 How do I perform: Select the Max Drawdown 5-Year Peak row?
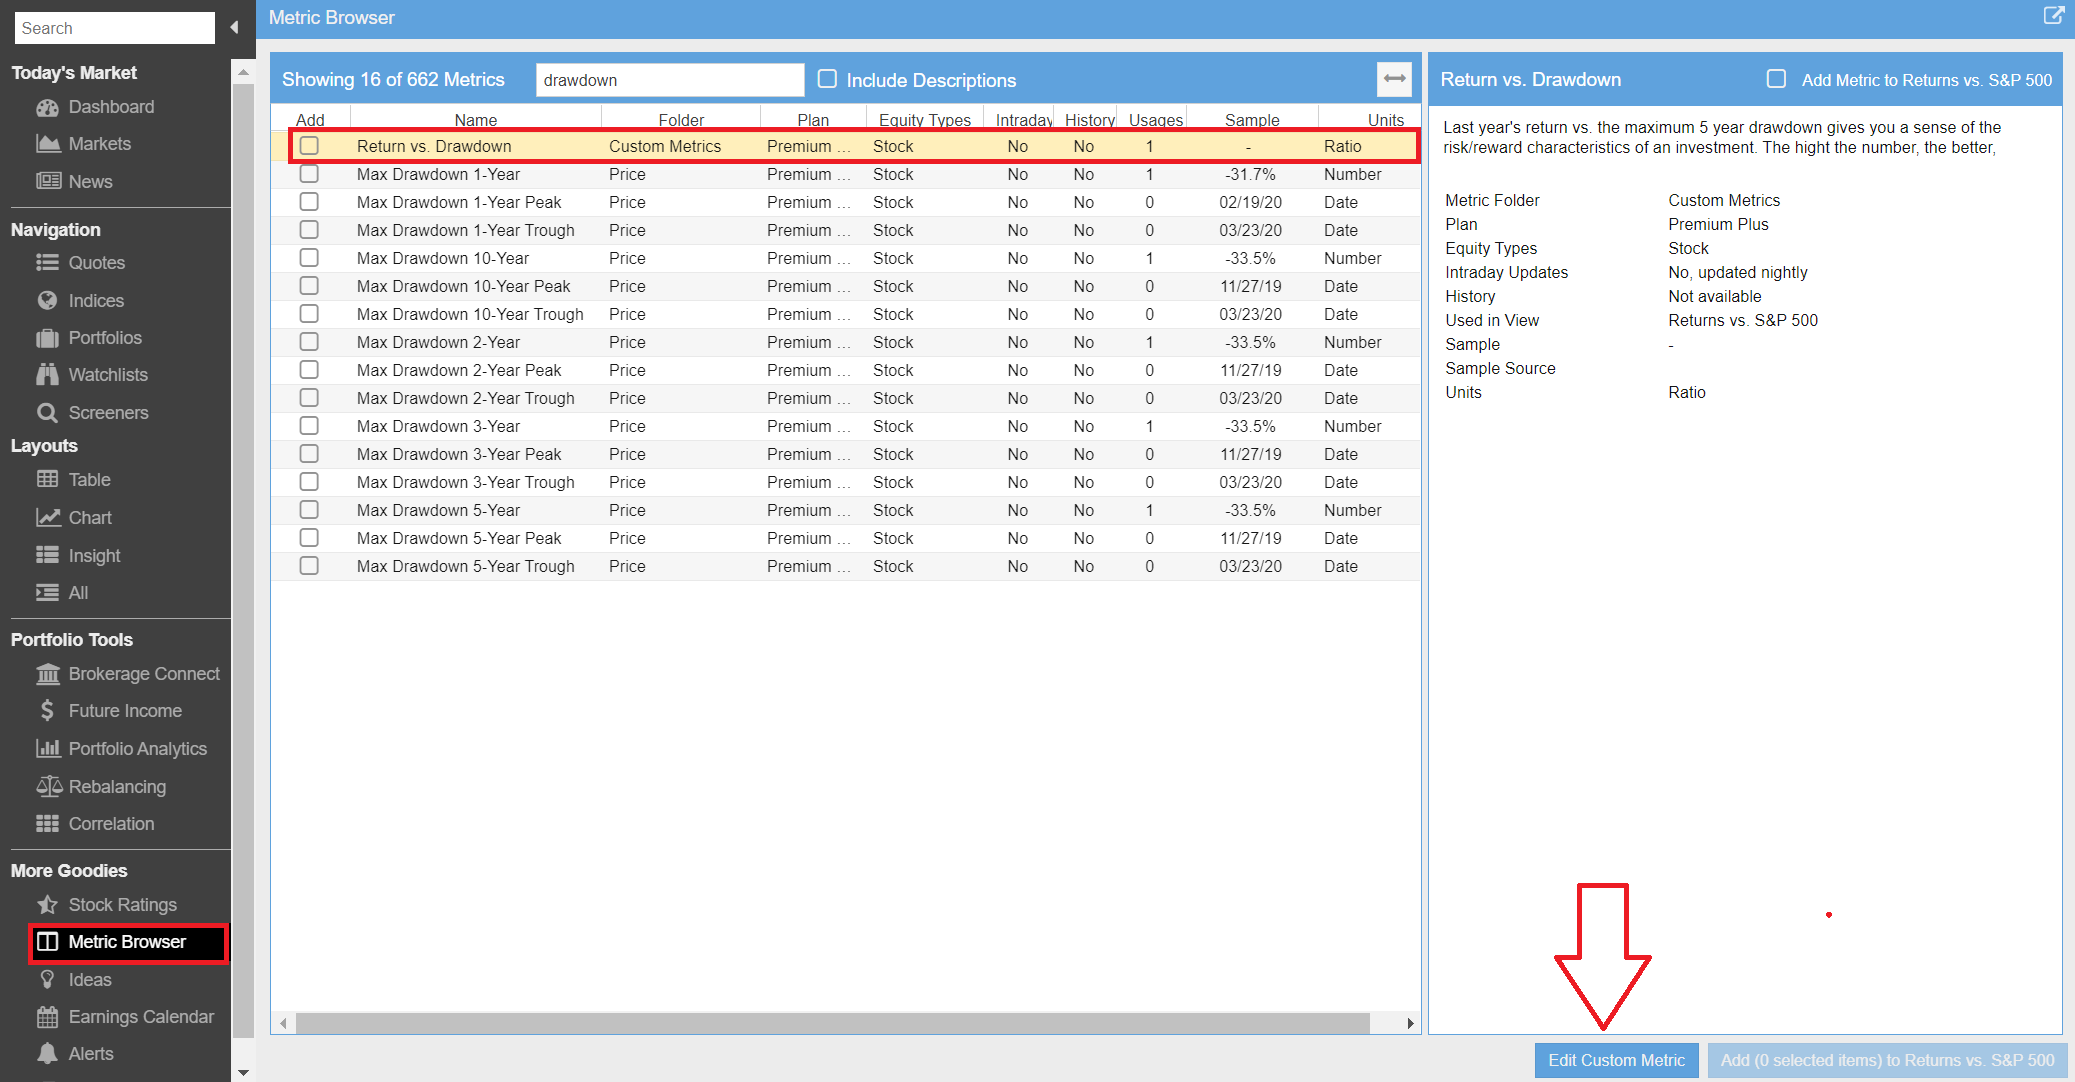point(845,538)
